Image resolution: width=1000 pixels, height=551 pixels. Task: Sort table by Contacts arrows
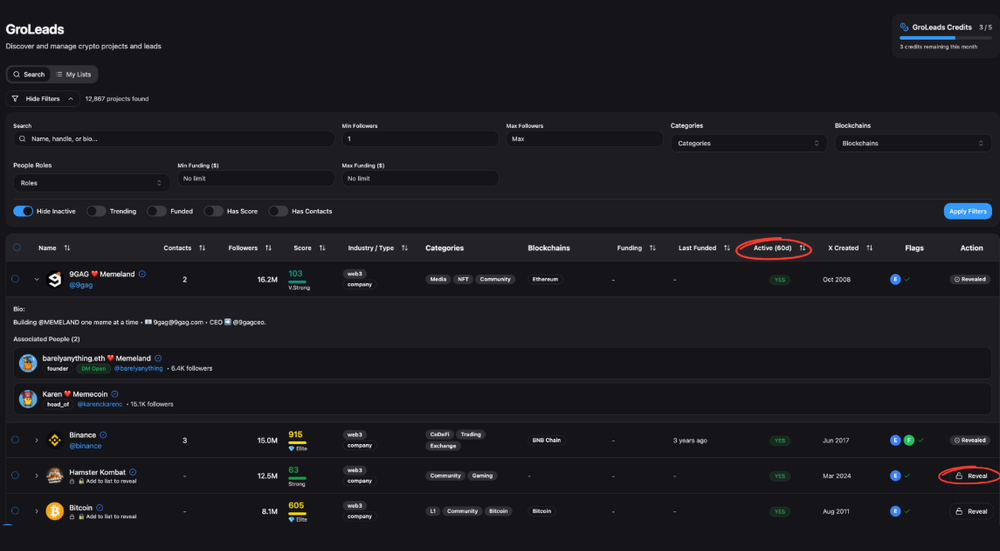[x=202, y=248]
